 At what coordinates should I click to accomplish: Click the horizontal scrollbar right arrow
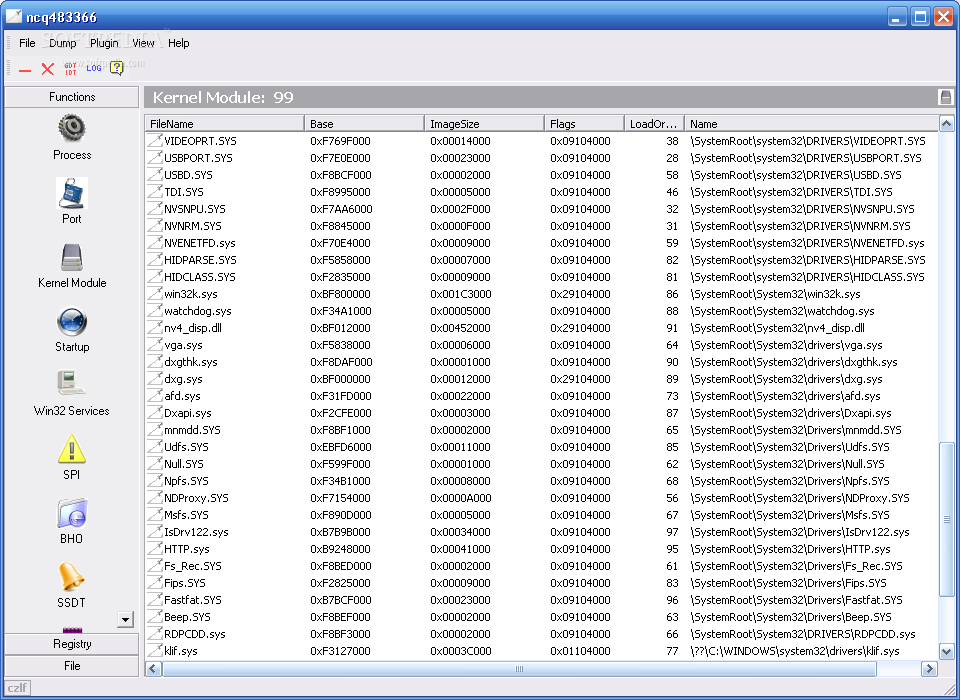click(x=929, y=669)
